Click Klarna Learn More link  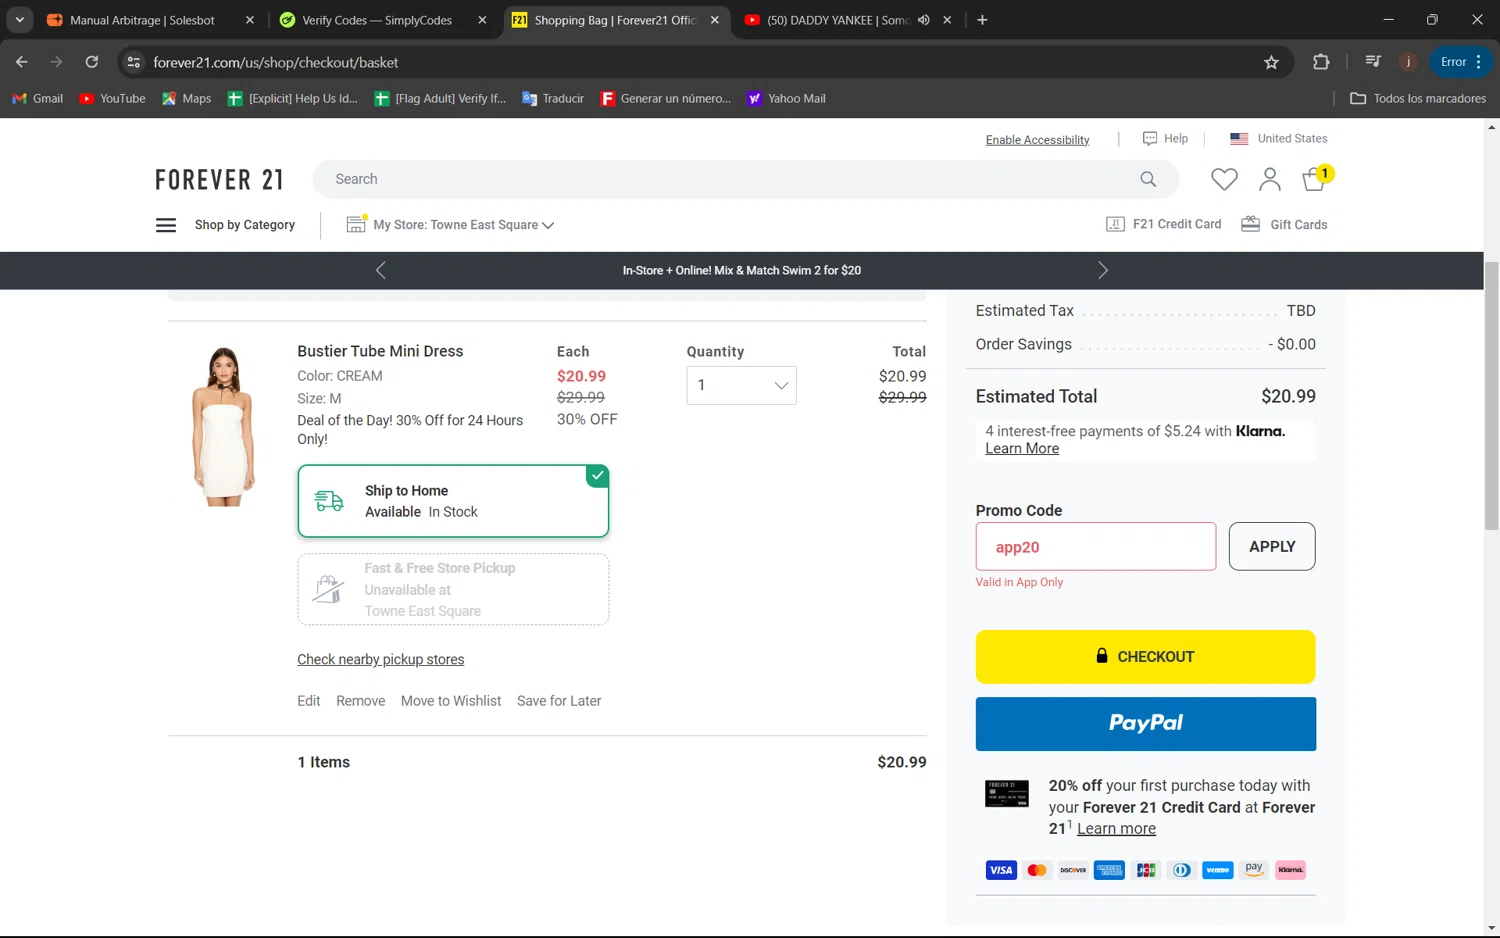click(x=1022, y=449)
